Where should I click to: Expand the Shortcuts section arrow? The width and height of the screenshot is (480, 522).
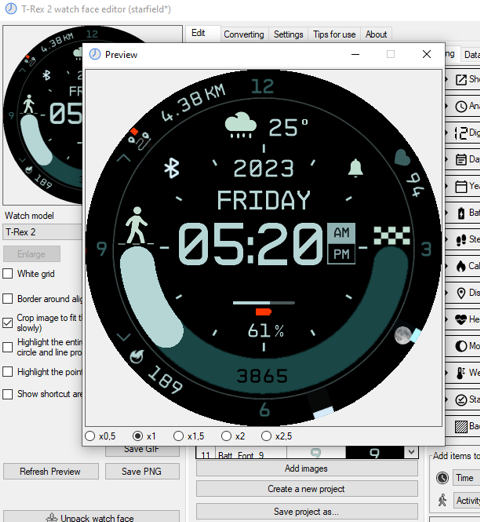447,79
